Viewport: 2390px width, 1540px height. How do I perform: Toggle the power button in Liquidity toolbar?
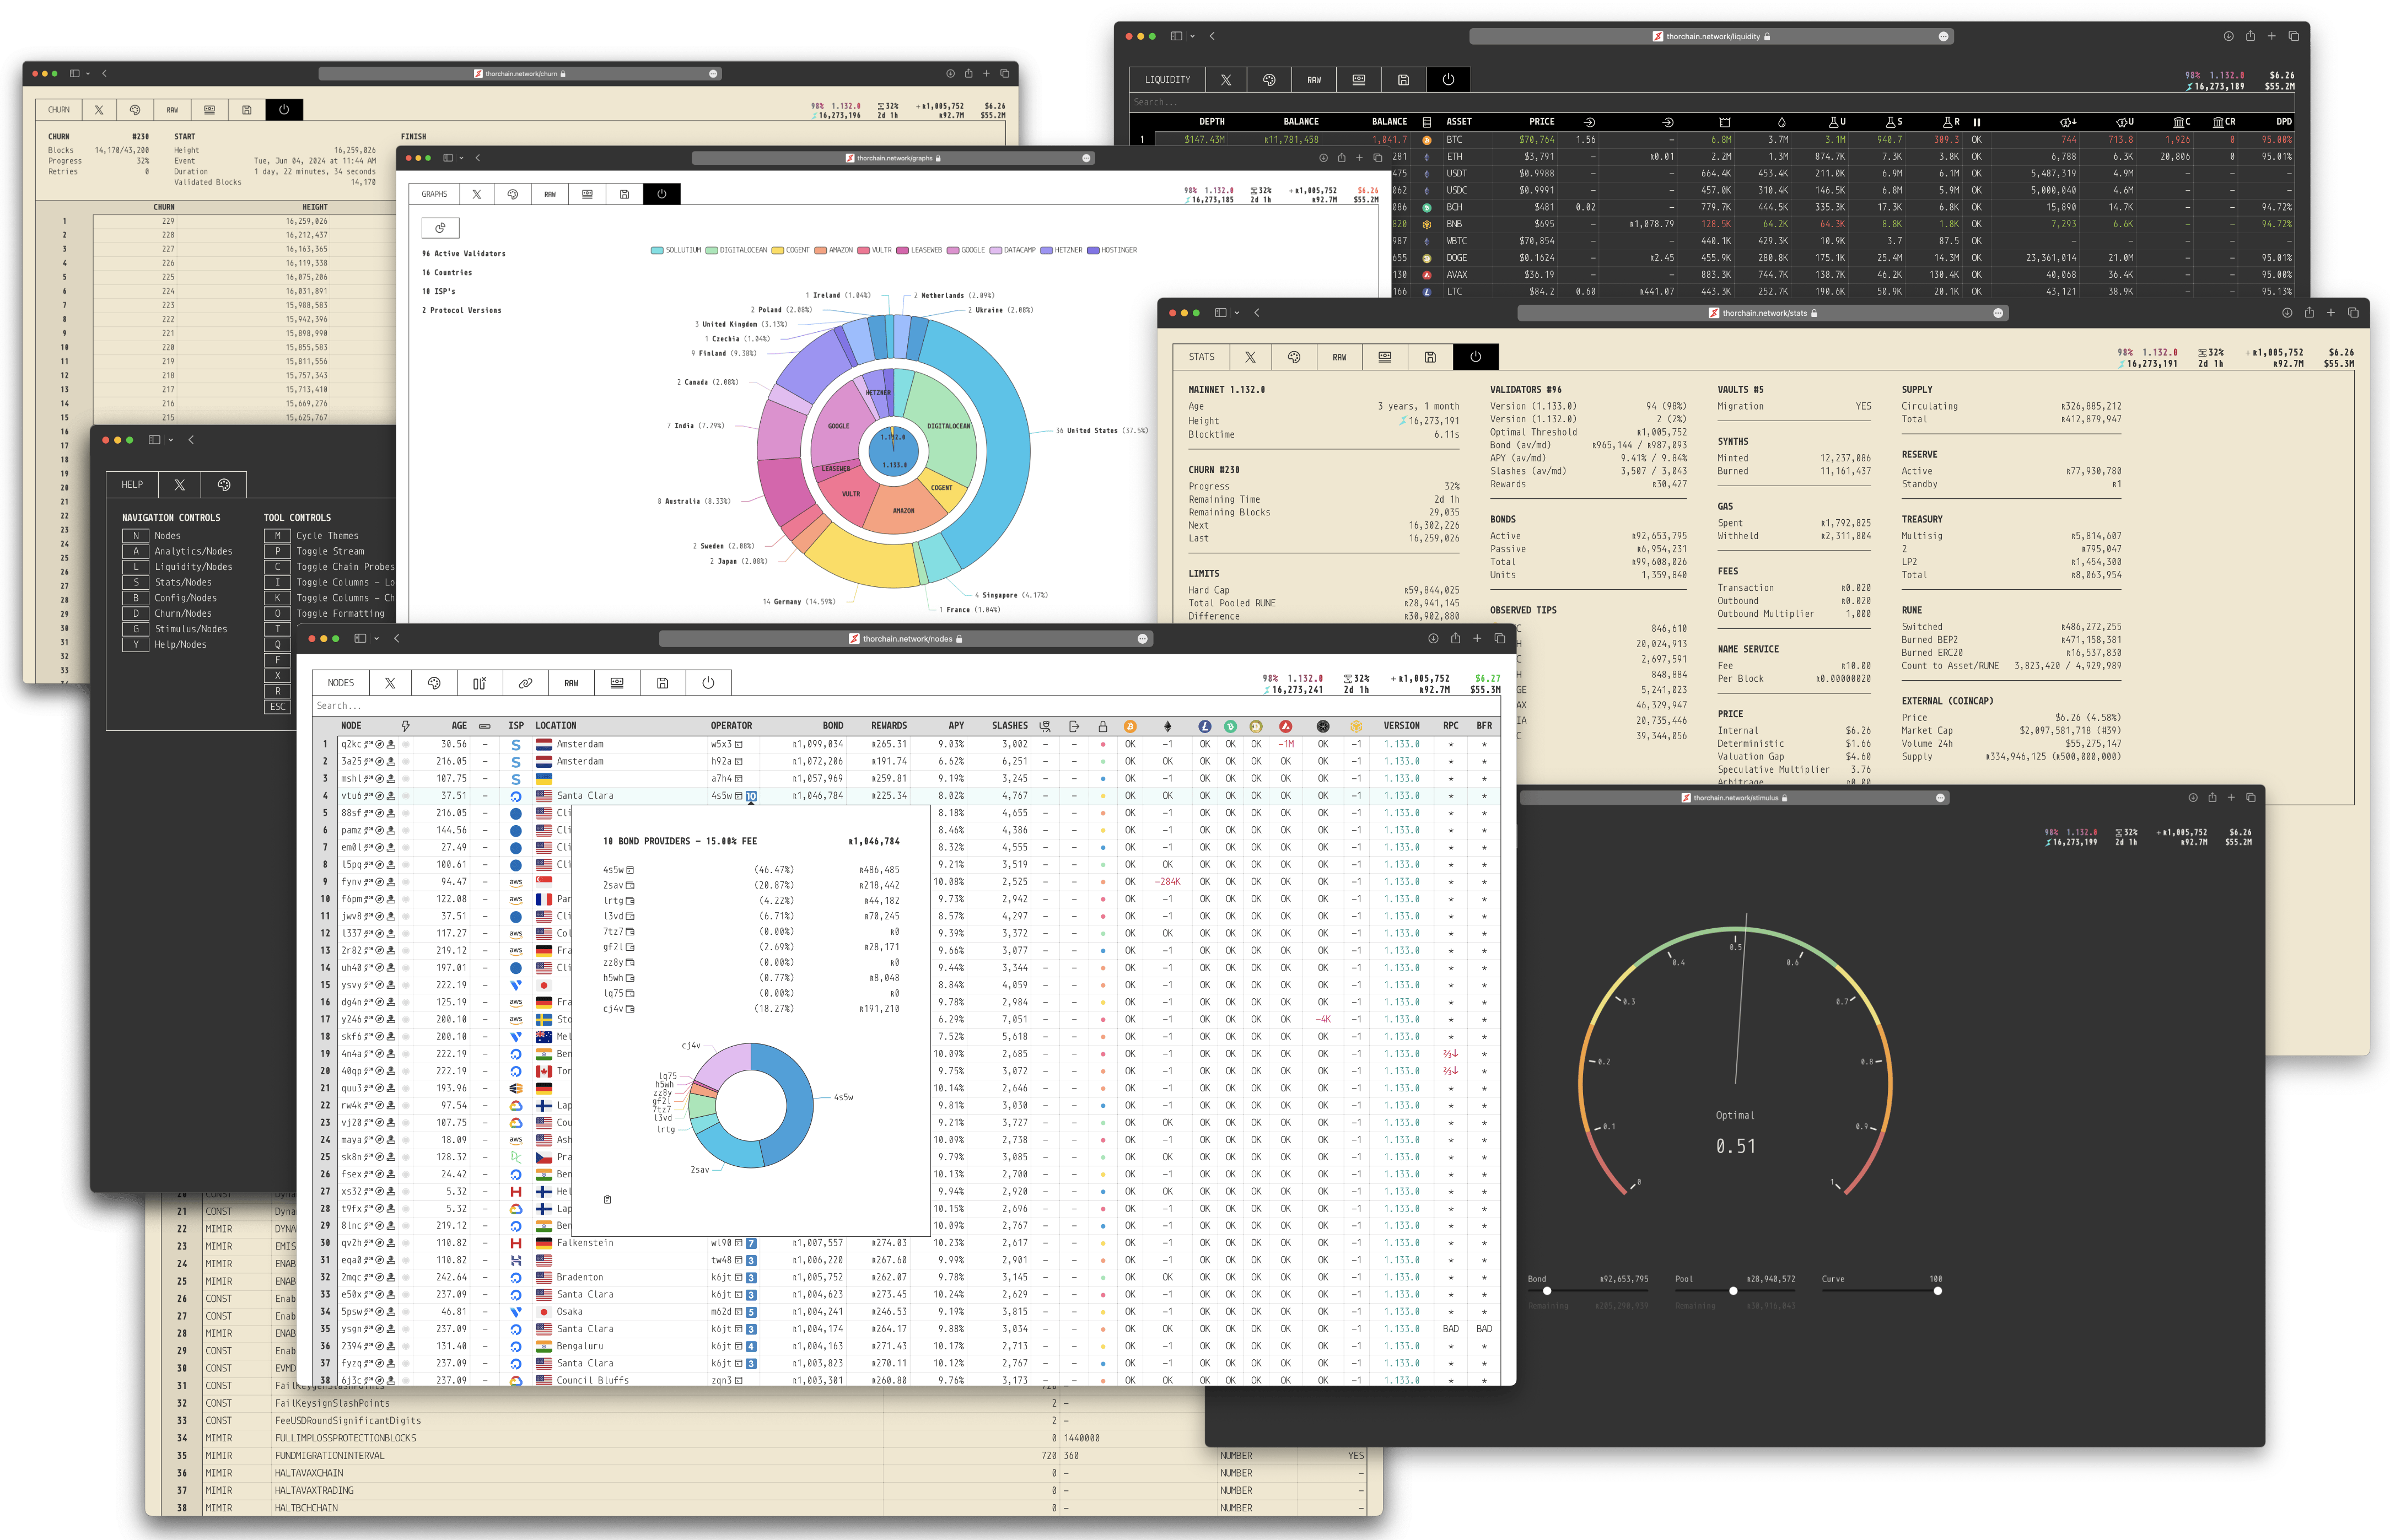(x=1448, y=80)
